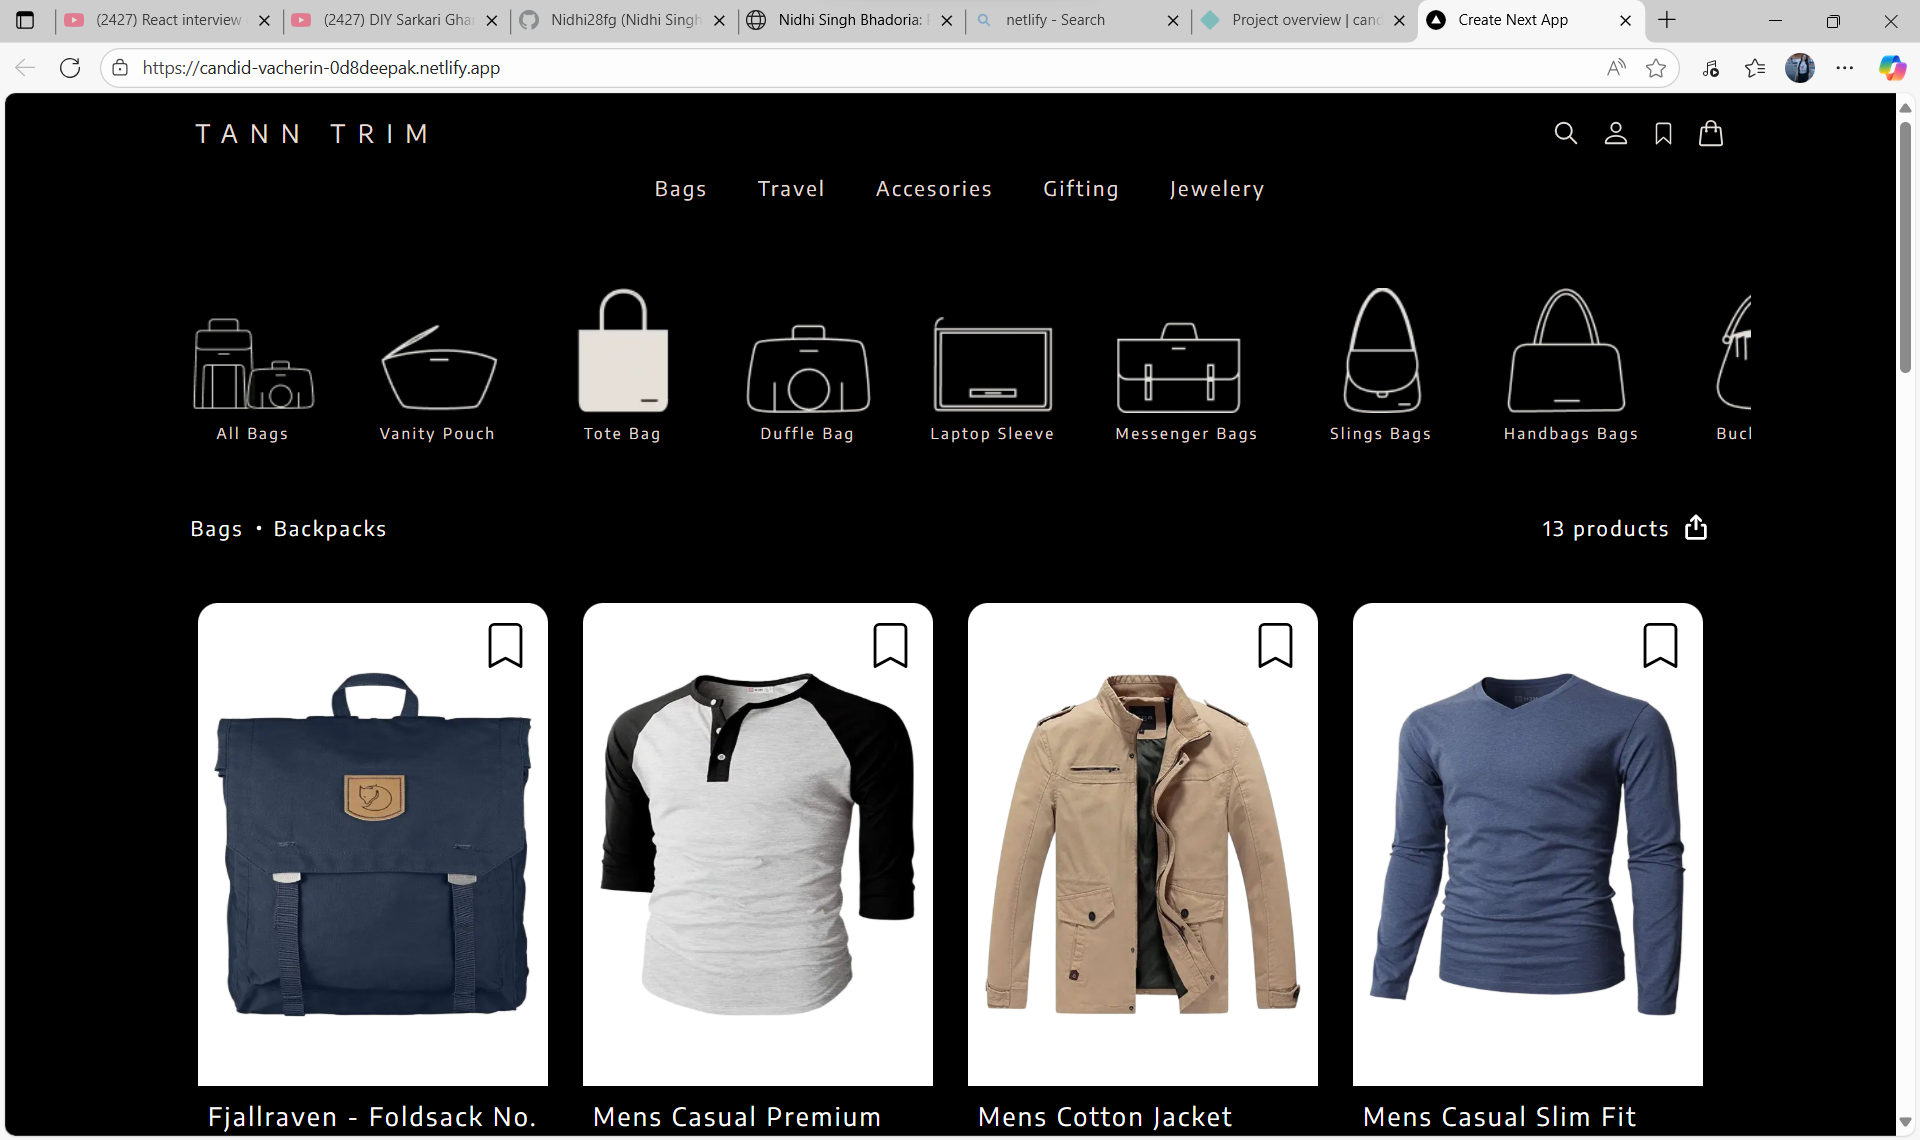Open the Mens Casual Premium shirt thumbnail
The height and width of the screenshot is (1140, 1920).
[x=757, y=843]
